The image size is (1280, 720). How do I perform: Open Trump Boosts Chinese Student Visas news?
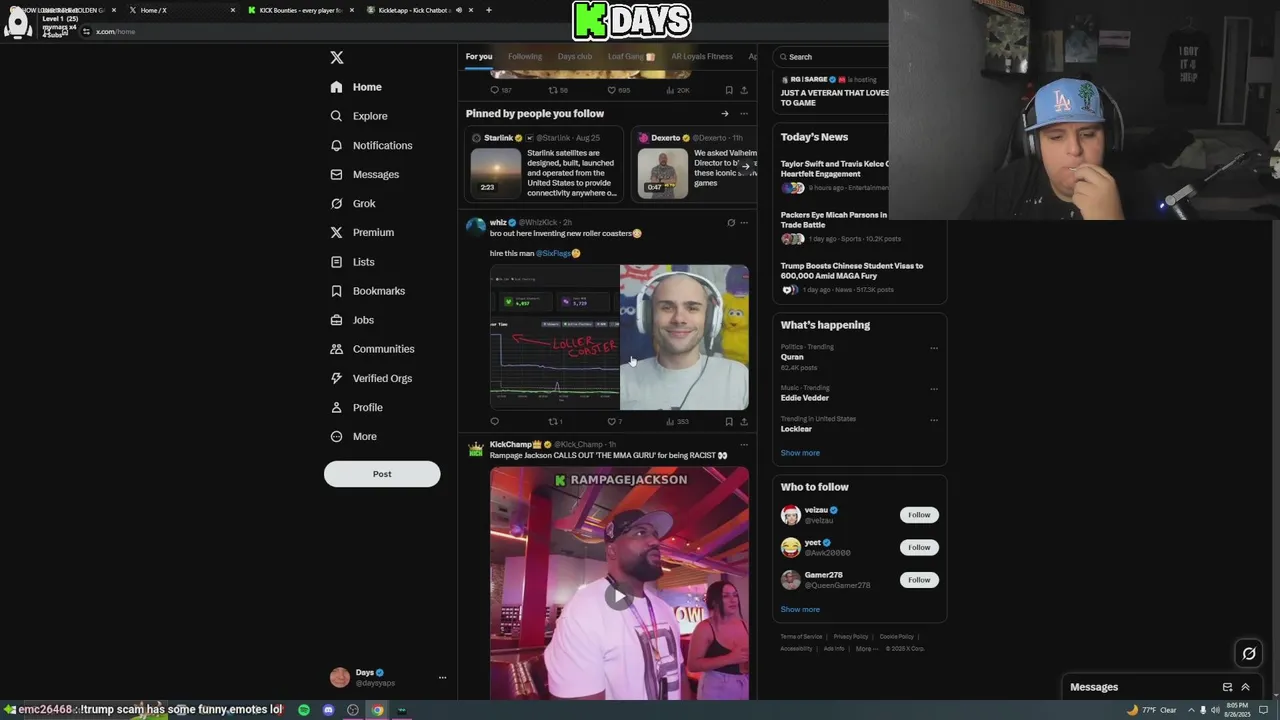pos(852,271)
